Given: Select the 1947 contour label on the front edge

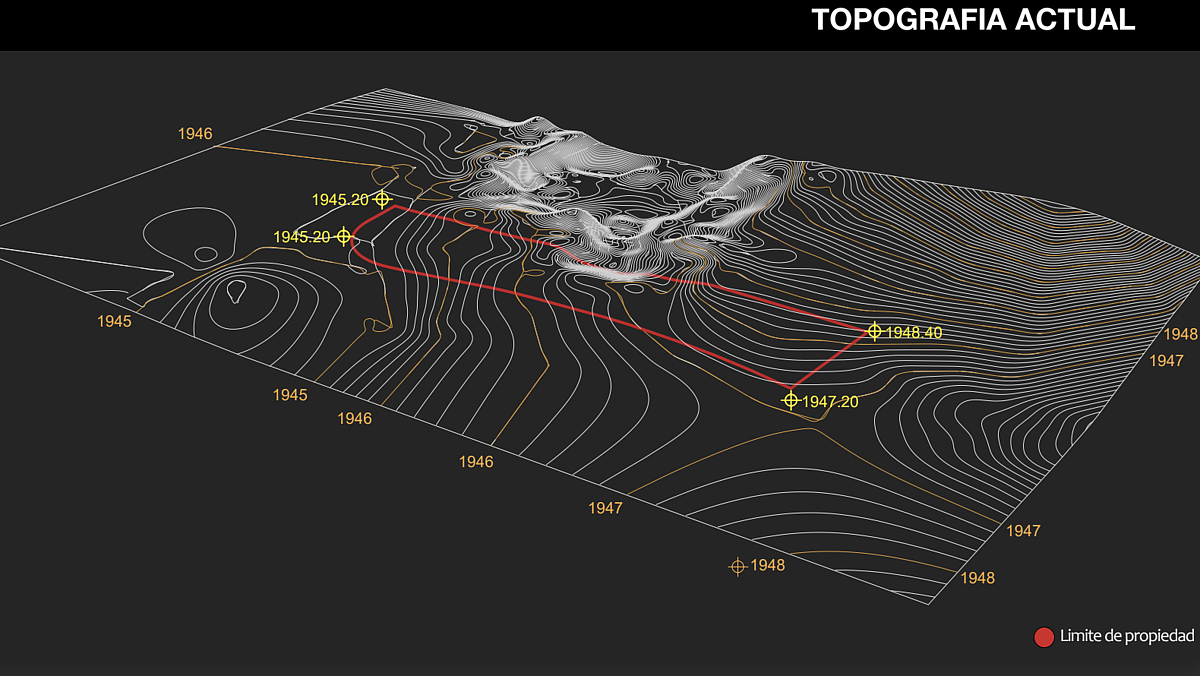Looking at the screenshot, I should pos(606,508).
